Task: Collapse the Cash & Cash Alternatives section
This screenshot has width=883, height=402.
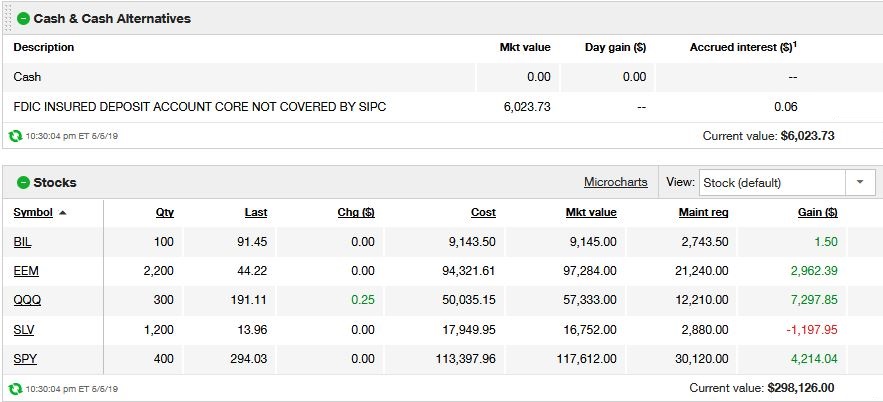Action: point(23,18)
